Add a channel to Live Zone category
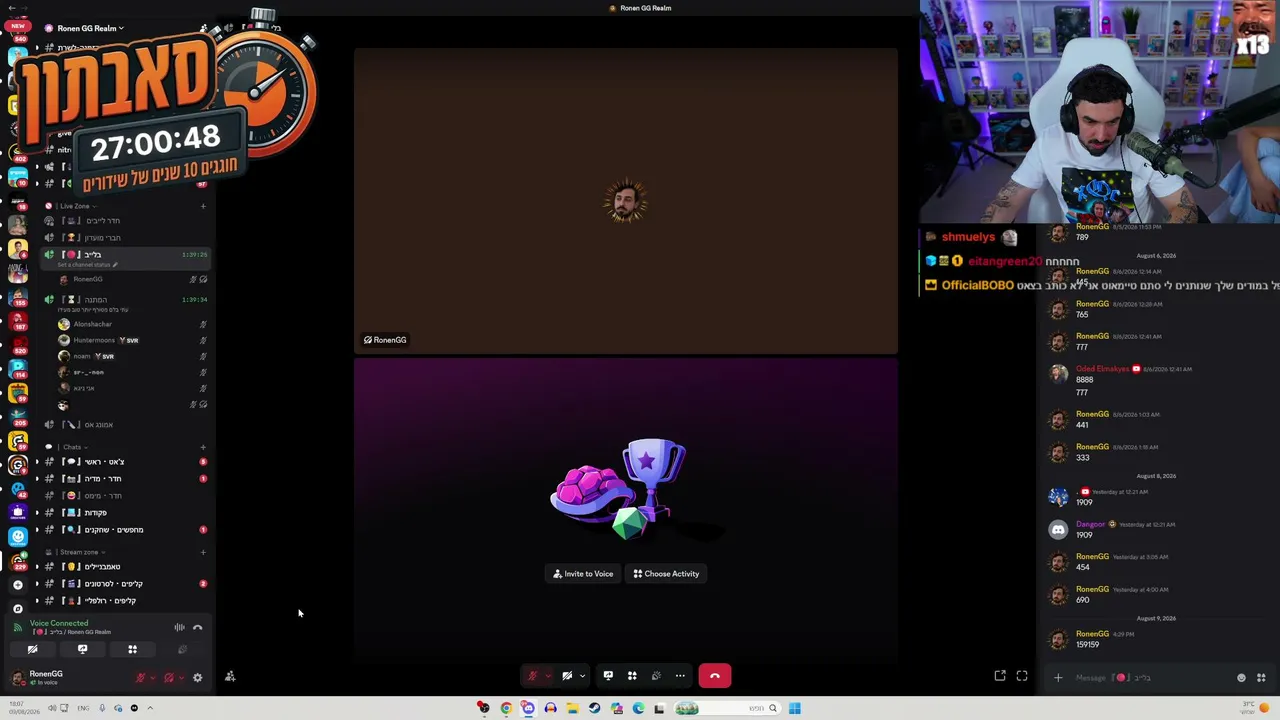Viewport: 1280px width, 720px height. tap(203, 206)
